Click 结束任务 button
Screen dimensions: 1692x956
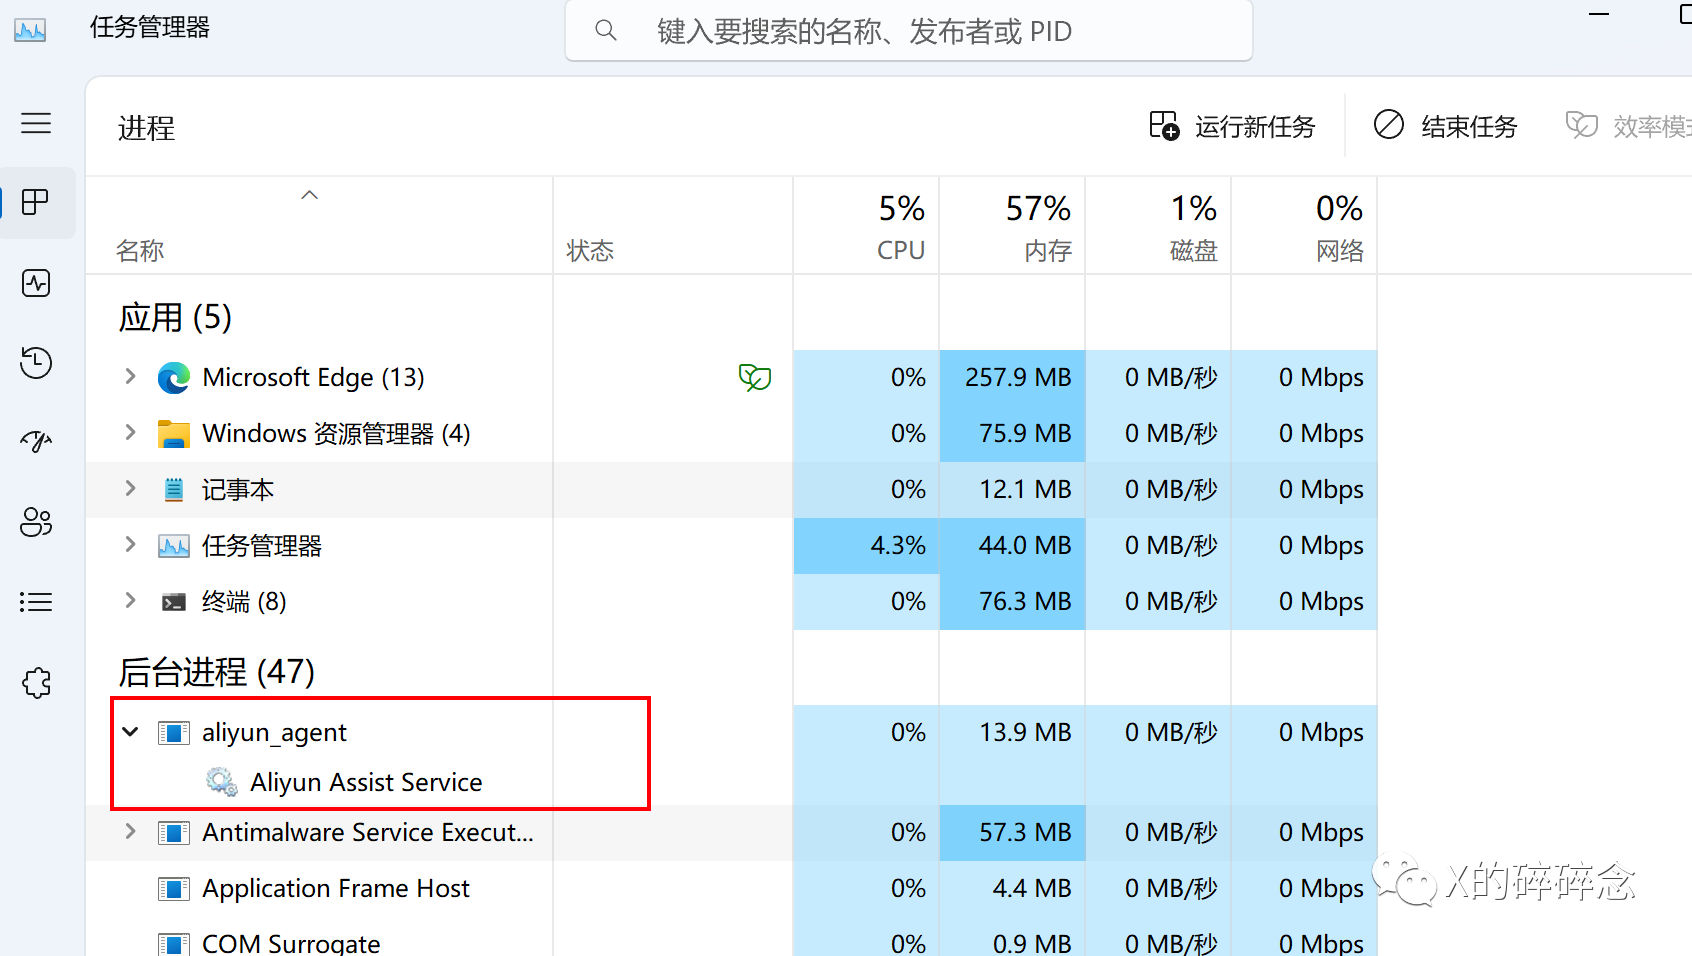[x=1446, y=126]
